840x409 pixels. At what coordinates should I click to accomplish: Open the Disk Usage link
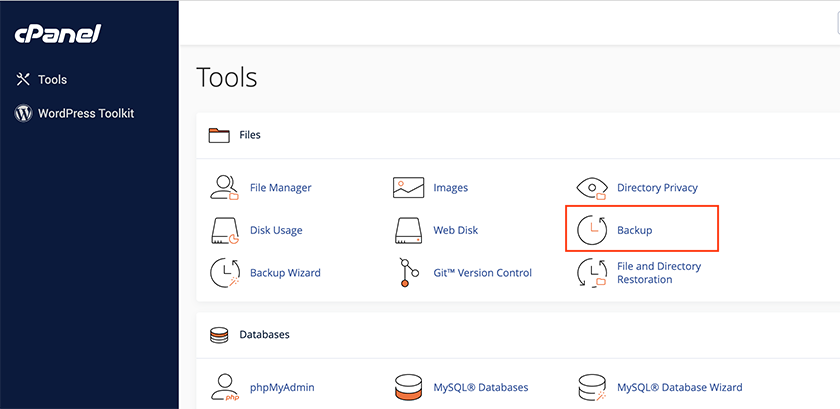tap(276, 230)
